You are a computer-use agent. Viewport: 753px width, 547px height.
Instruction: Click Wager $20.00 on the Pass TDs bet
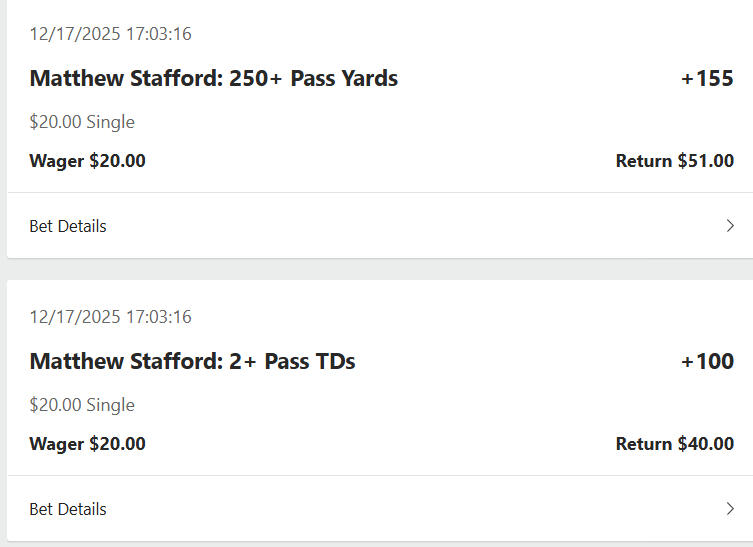coord(87,443)
